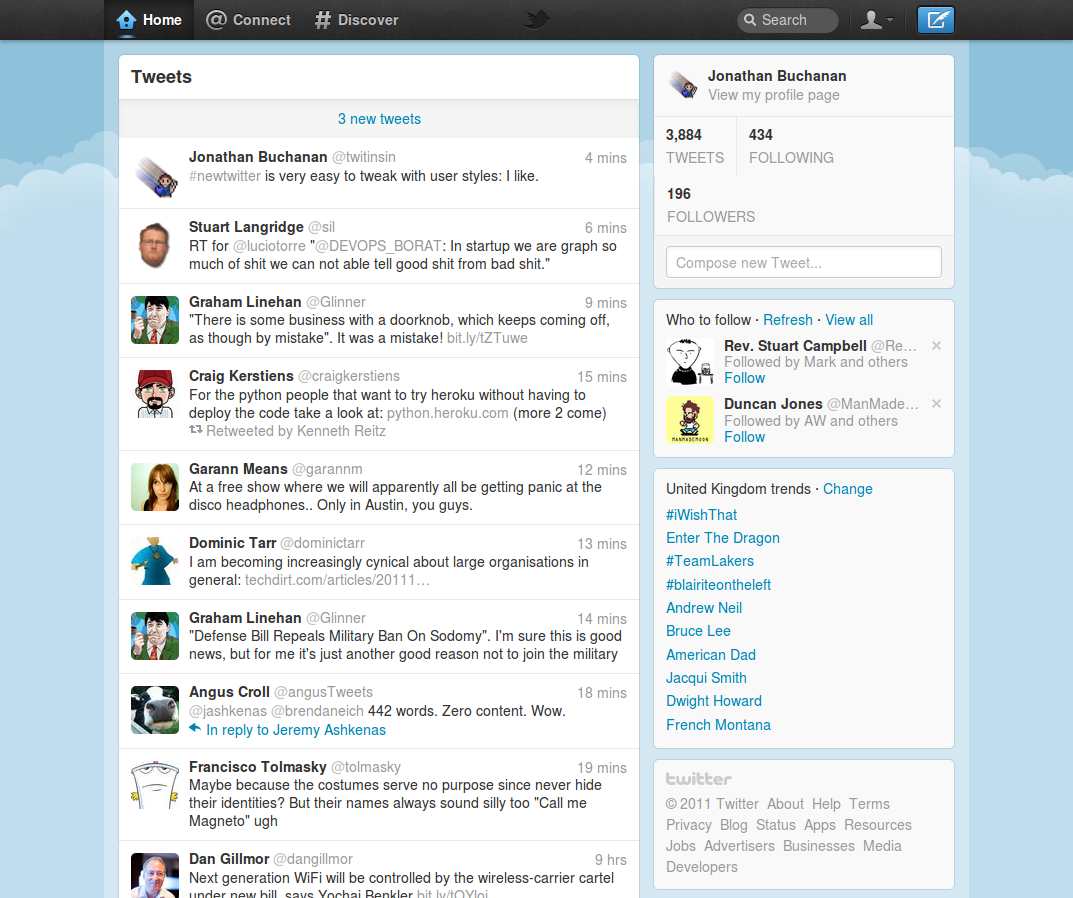Click the search magnifier icon

pyautogui.click(x=750, y=20)
